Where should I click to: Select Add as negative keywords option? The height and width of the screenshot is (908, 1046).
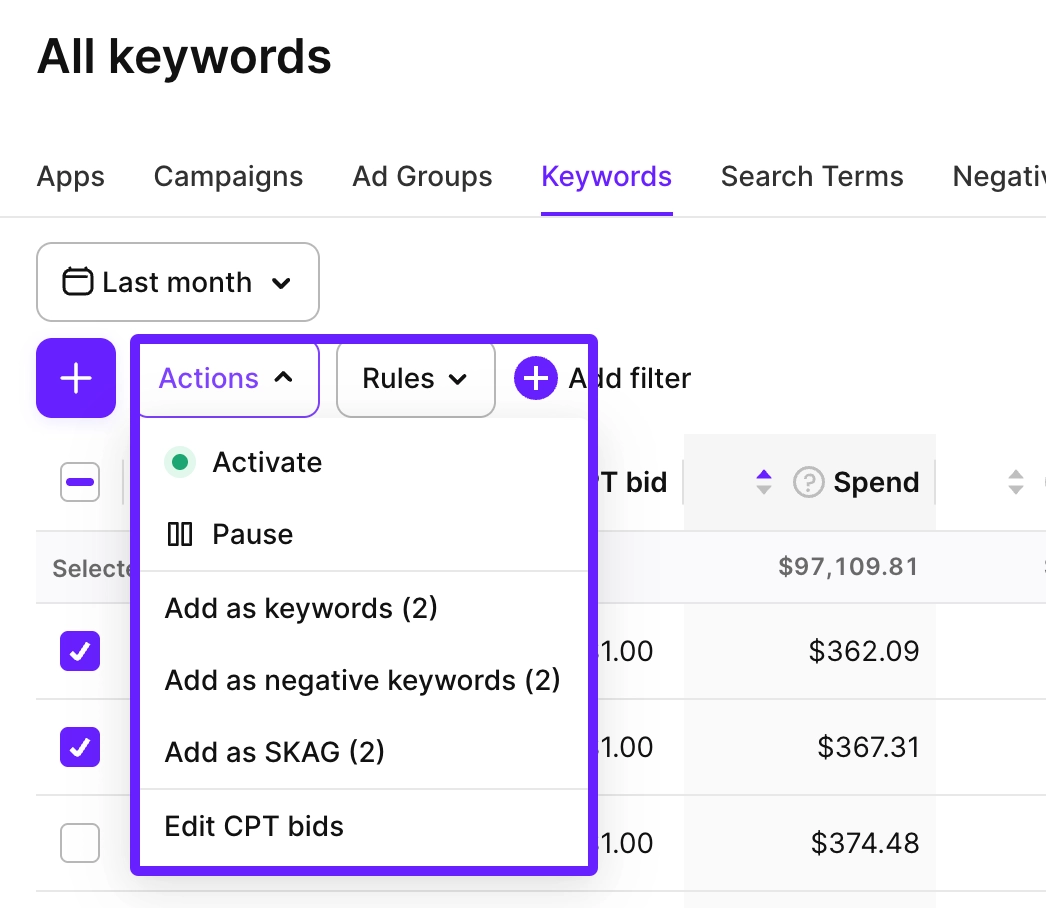coord(362,680)
